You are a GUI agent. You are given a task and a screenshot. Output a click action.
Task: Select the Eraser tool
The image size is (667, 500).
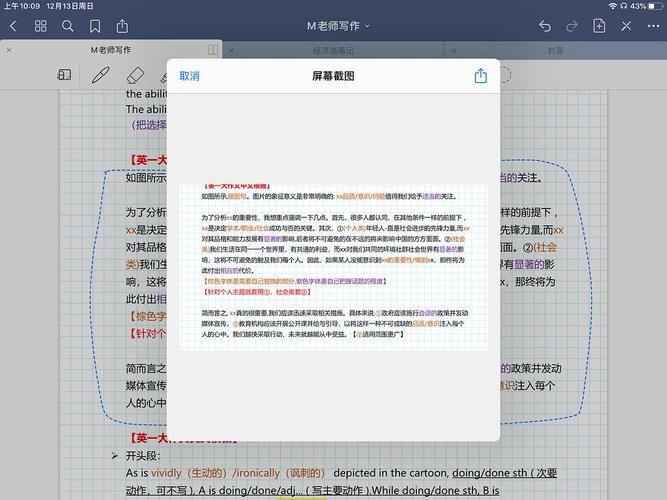136,75
